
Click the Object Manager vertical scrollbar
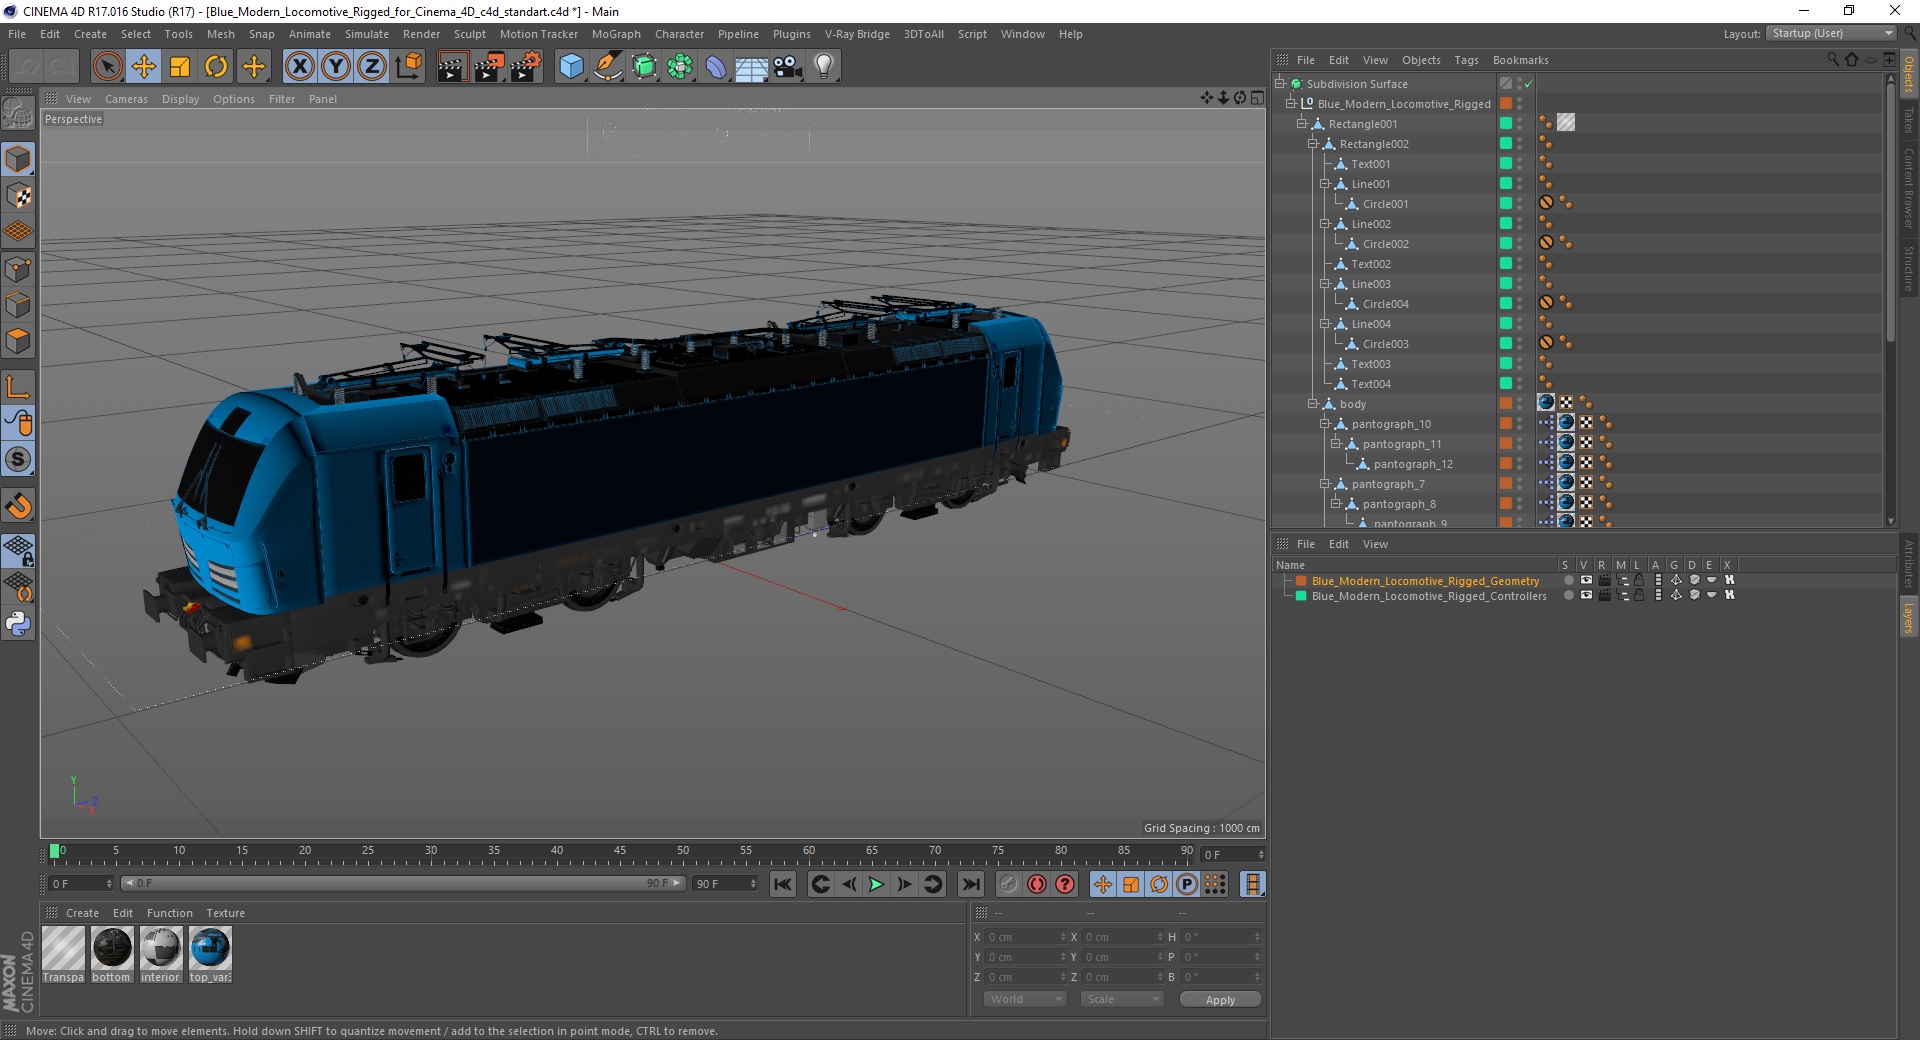1890,210
